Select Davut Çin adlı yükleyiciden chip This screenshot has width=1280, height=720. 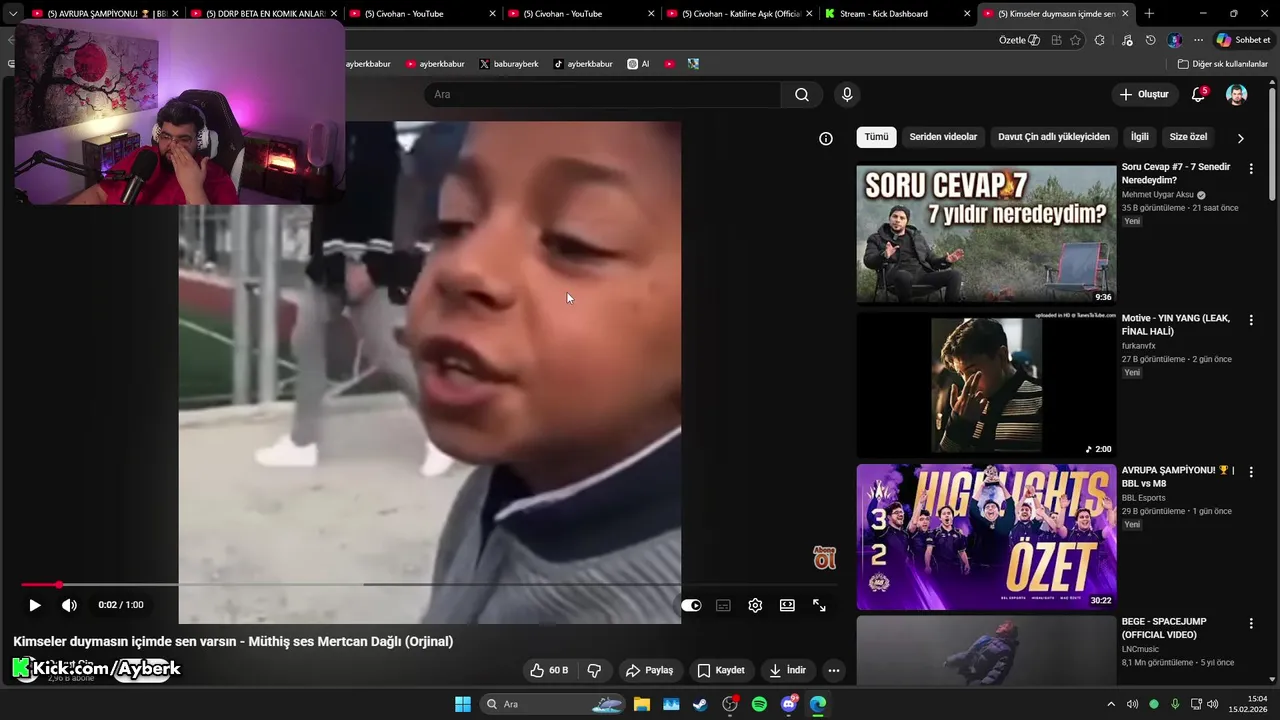tap(1054, 137)
